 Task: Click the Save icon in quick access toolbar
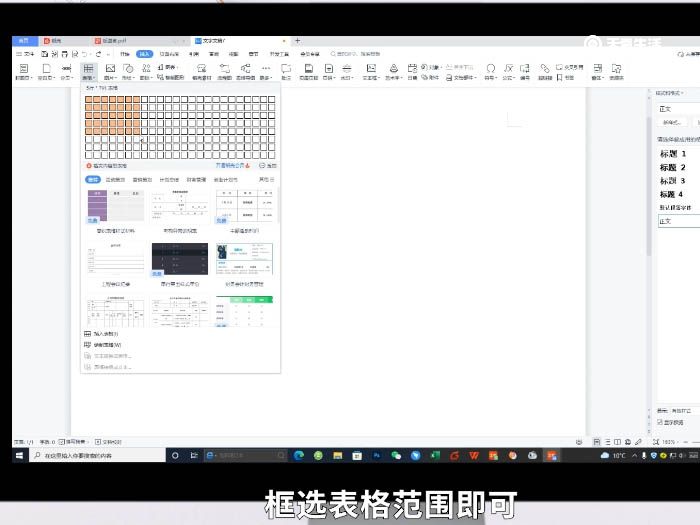[45, 54]
